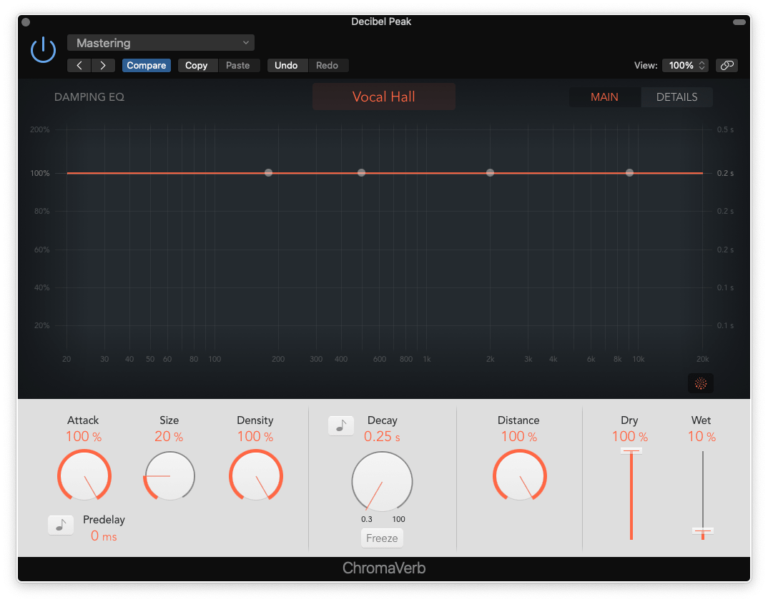
Task: Open the Vocal Hall room type menu
Action: click(383, 97)
